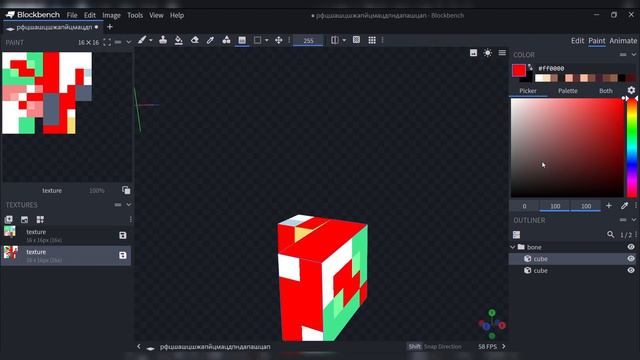Image resolution: width=640 pixels, height=360 pixels.
Task: Select the Move Layer tool
Action: (279, 40)
